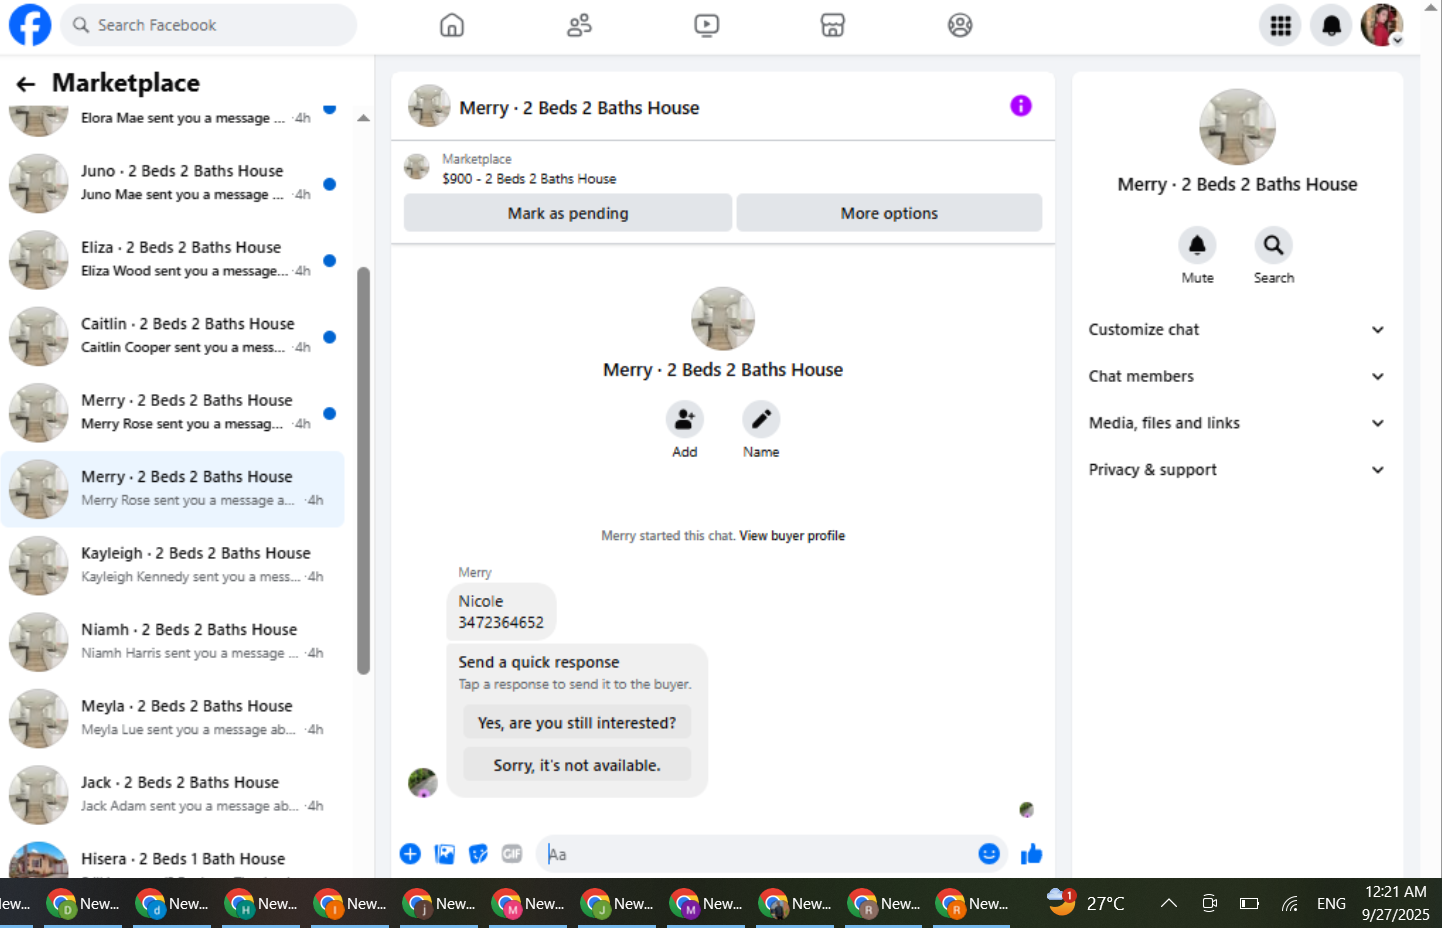This screenshot has height=928, width=1442.
Task: Open the apps grid menu
Action: [x=1280, y=25]
